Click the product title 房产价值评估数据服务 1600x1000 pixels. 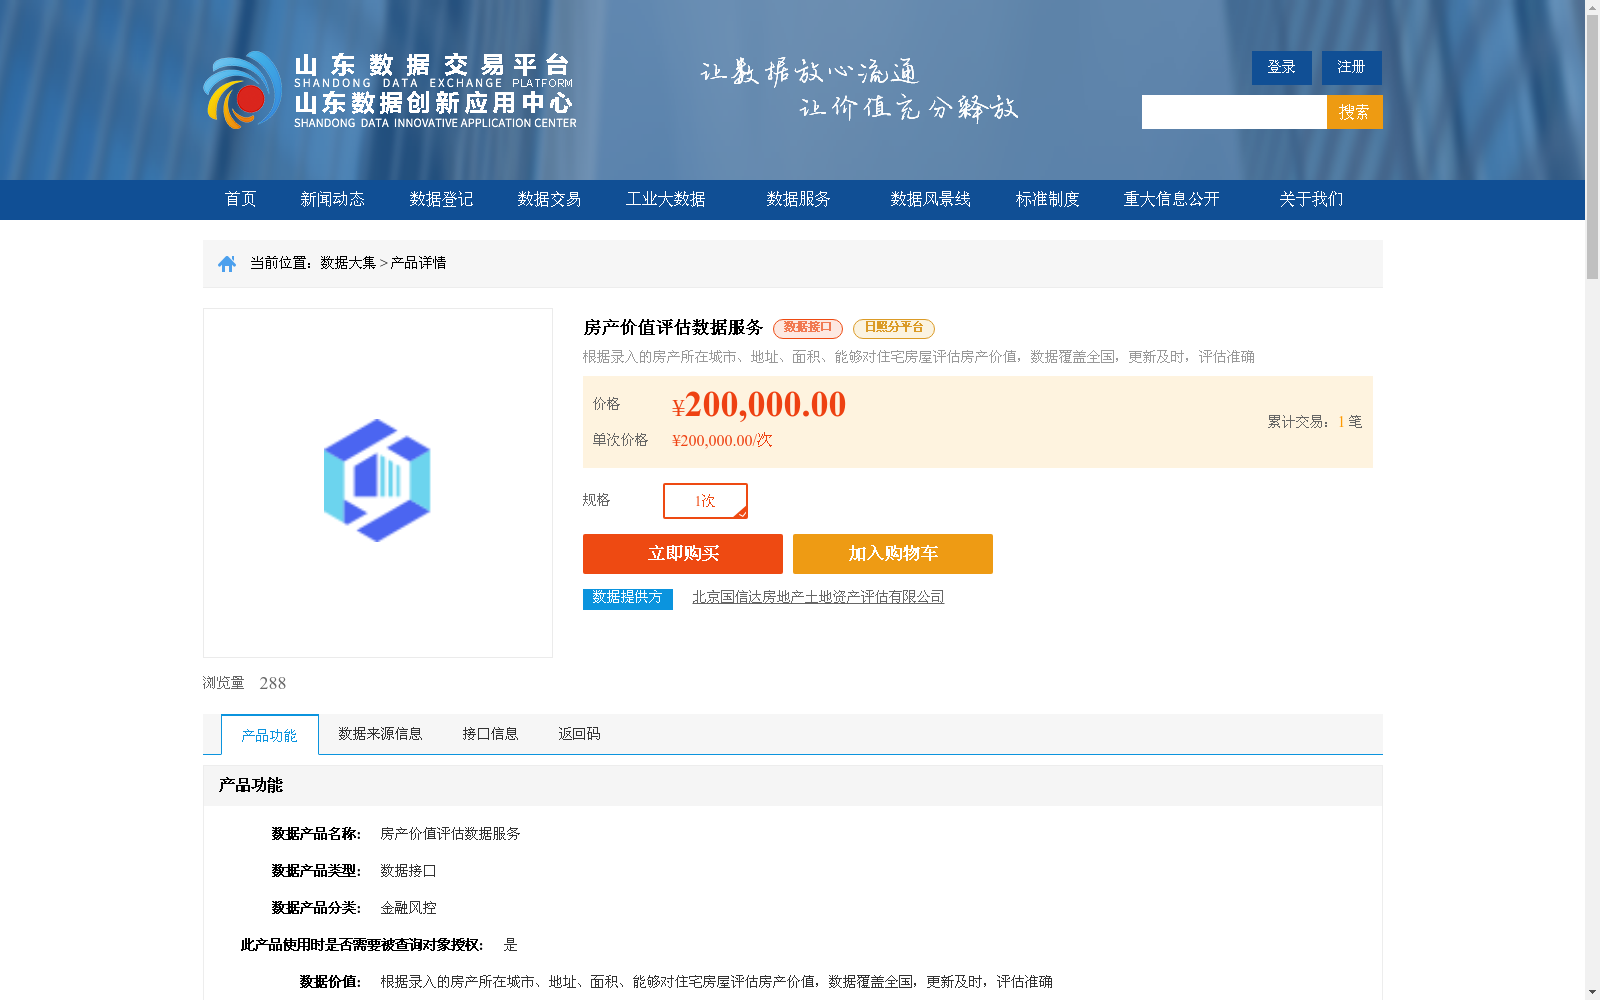tap(673, 328)
